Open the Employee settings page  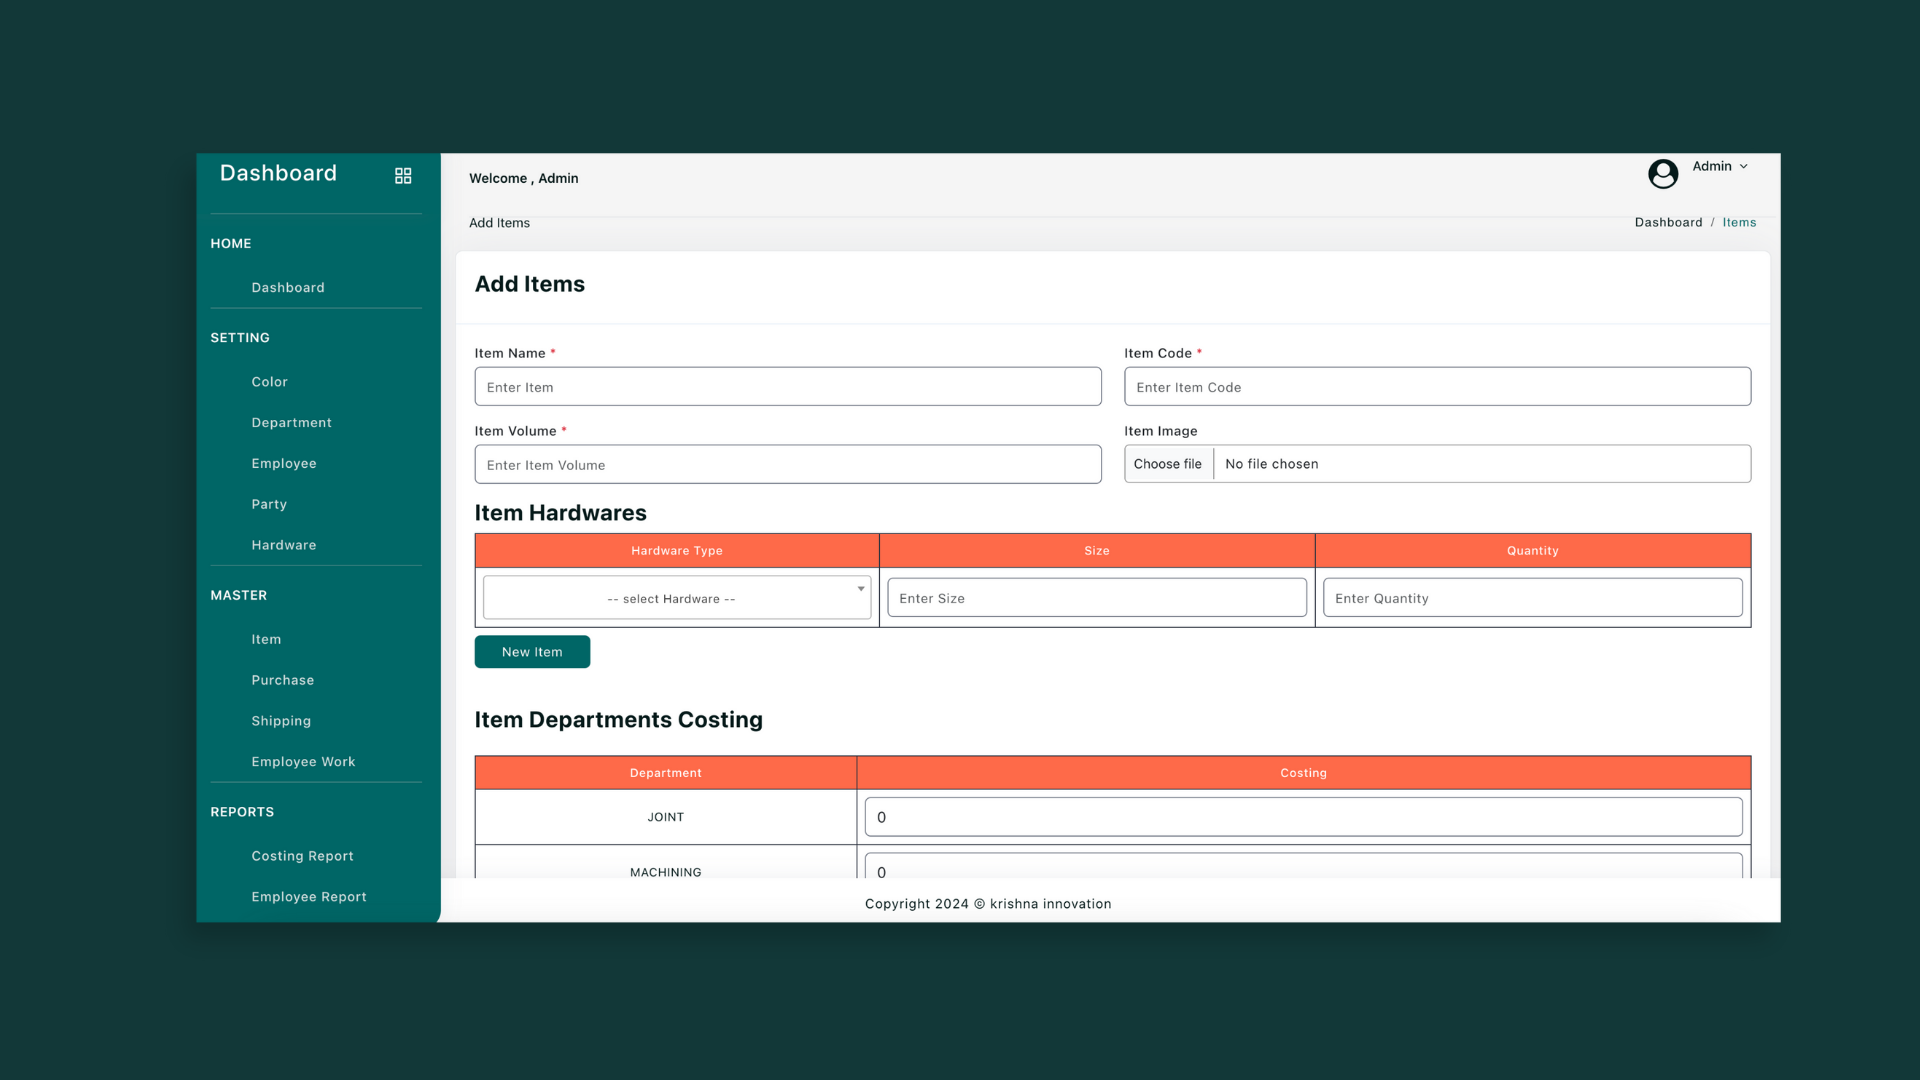pos(283,464)
